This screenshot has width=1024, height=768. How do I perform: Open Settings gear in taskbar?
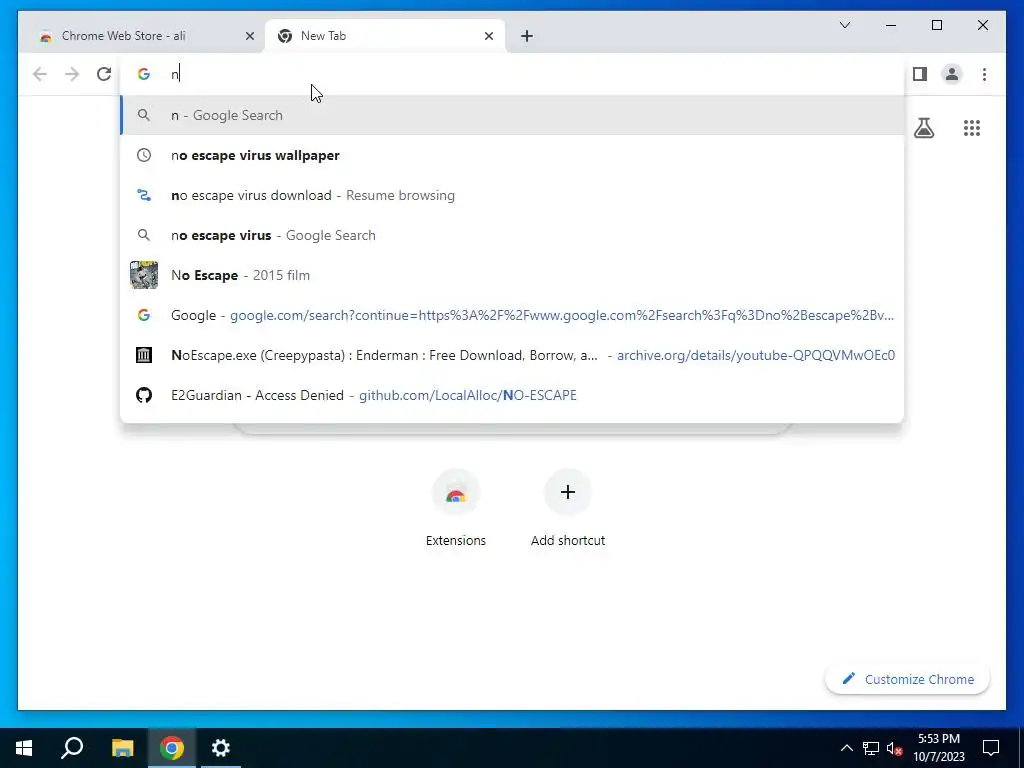(x=221, y=748)
